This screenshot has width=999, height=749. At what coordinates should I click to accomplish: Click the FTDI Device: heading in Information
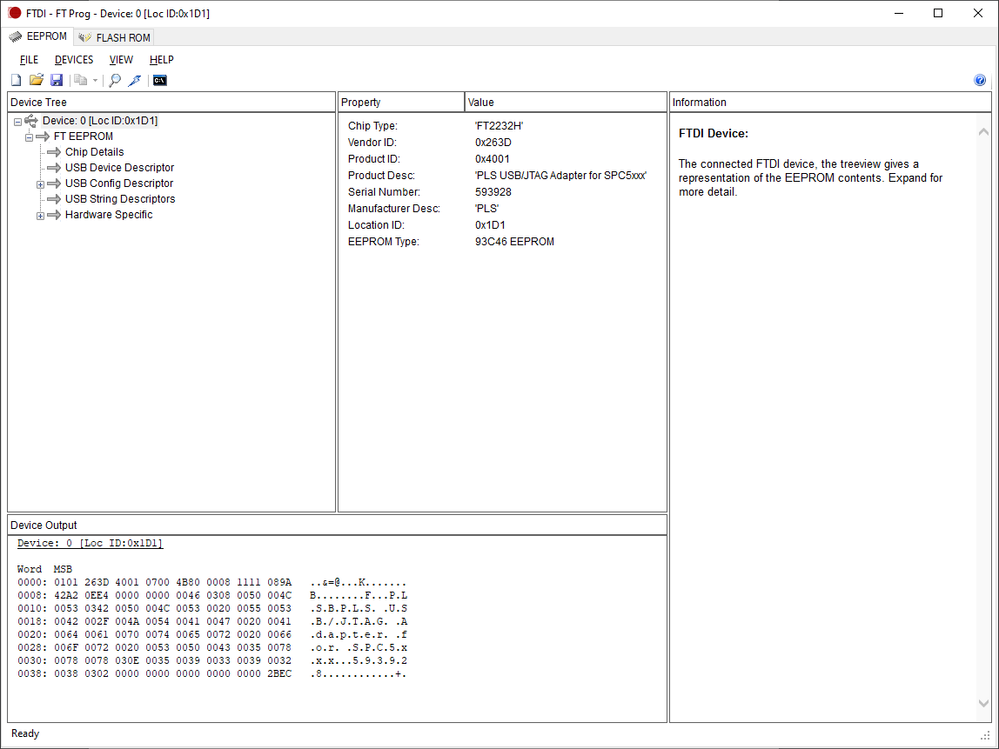point(714,134)
